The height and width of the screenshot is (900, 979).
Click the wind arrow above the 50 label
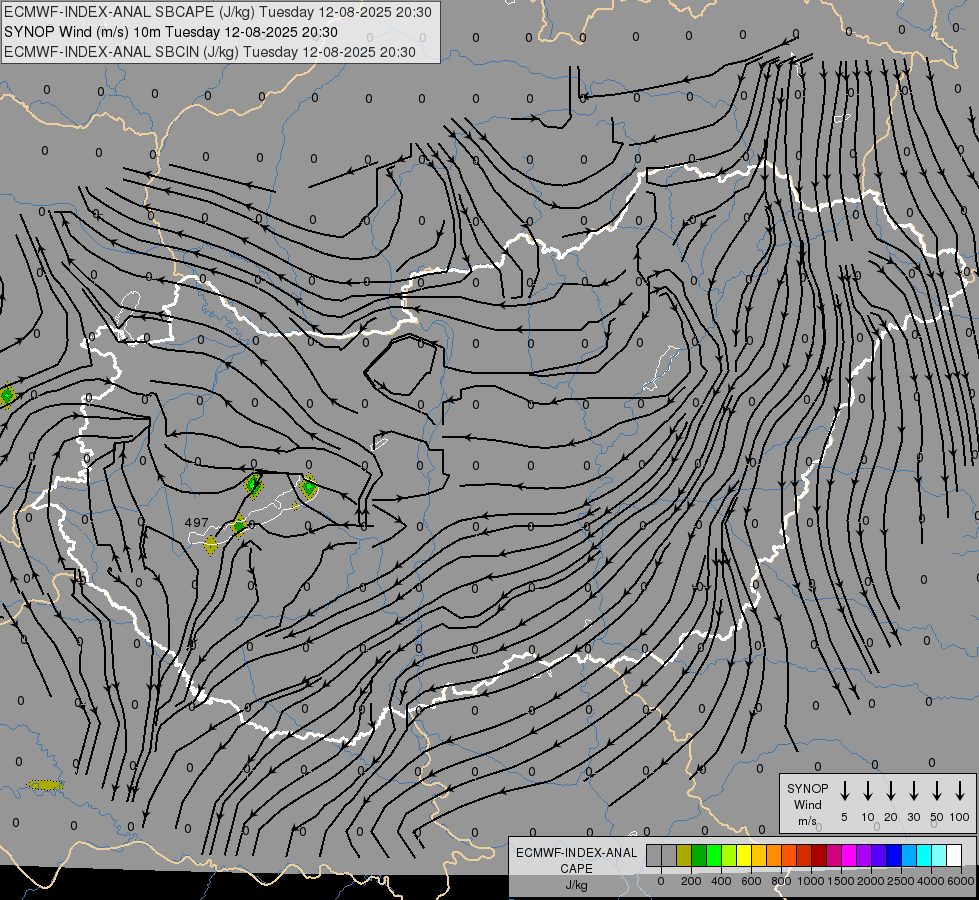(x=937, y=790)
